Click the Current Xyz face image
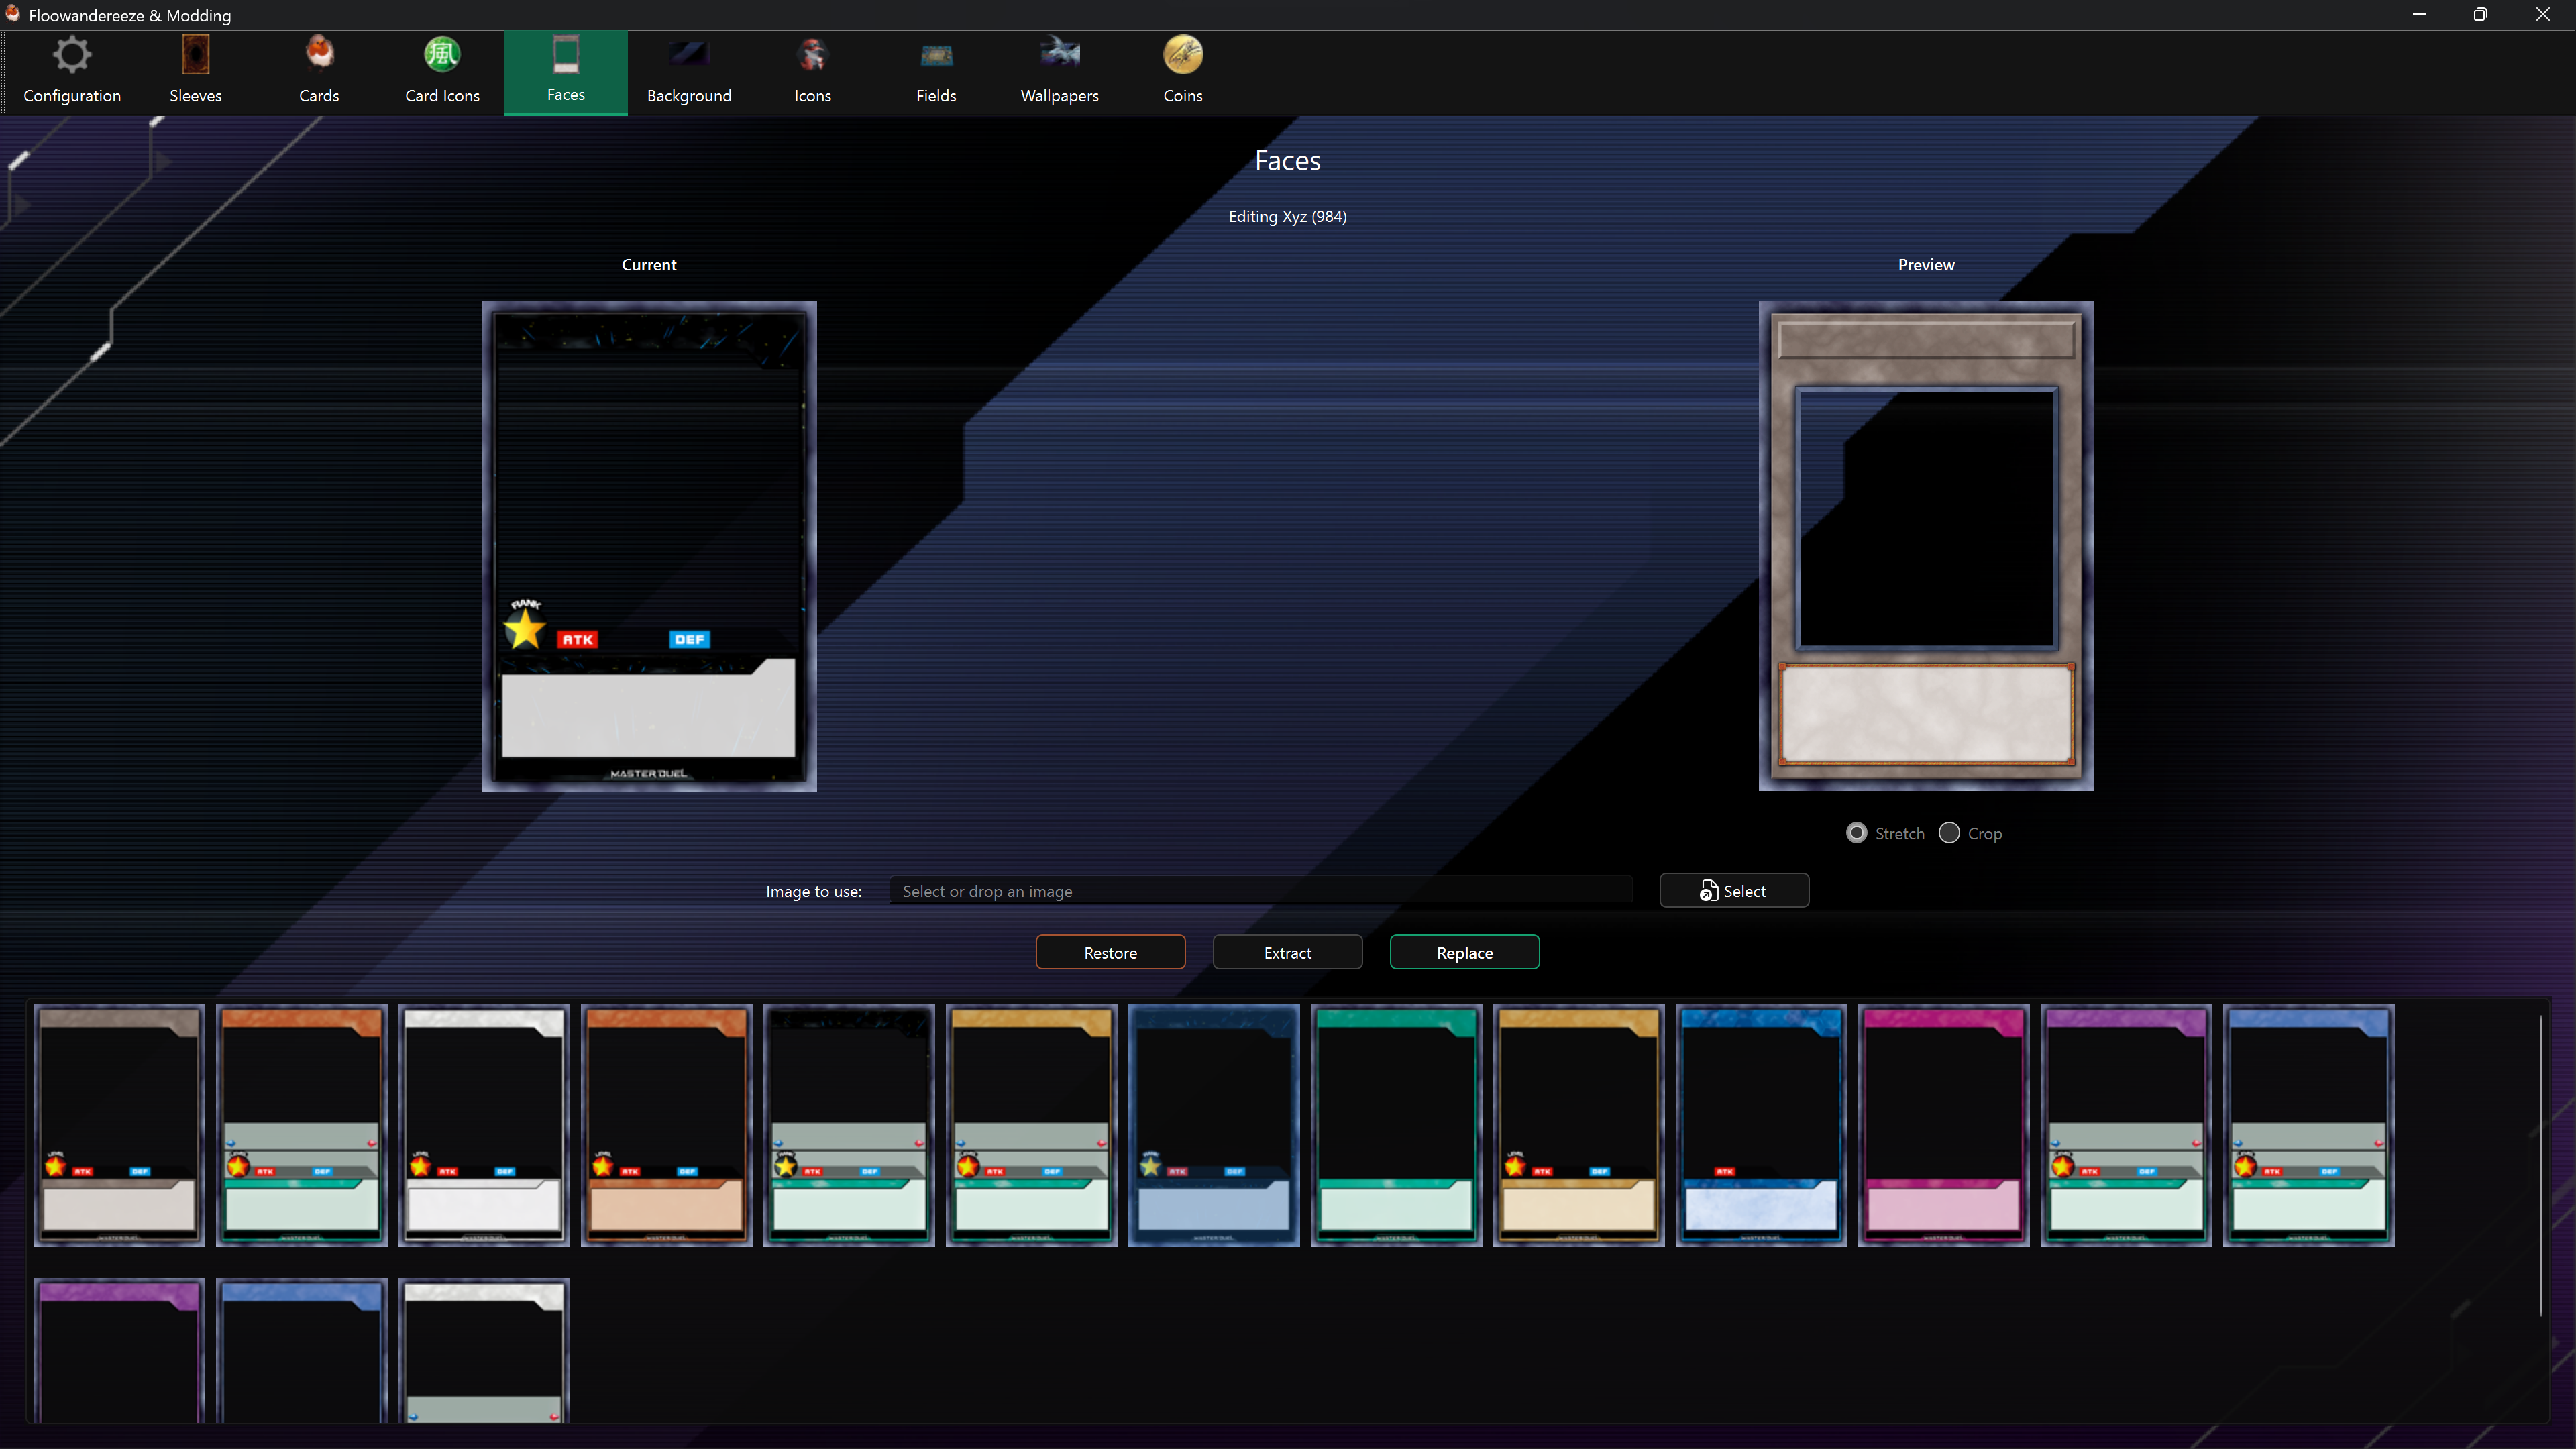 [649, 547]
